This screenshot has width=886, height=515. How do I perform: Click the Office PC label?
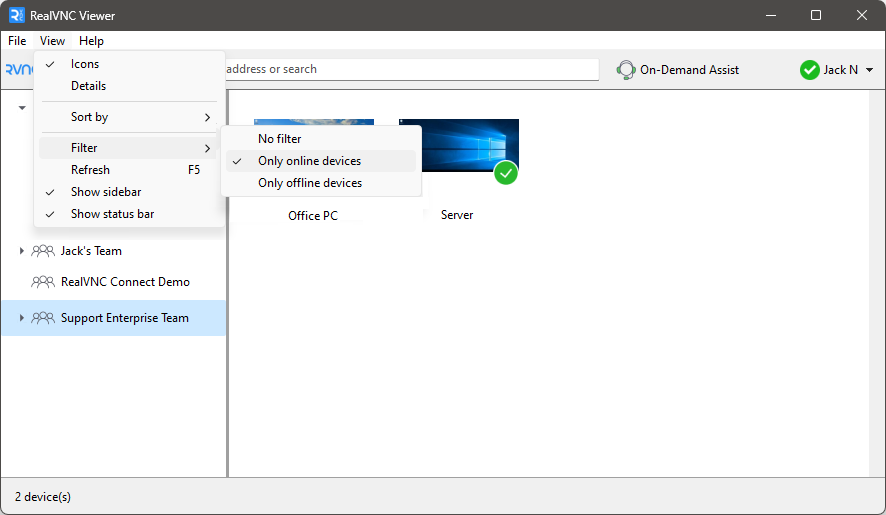point(313,216)
